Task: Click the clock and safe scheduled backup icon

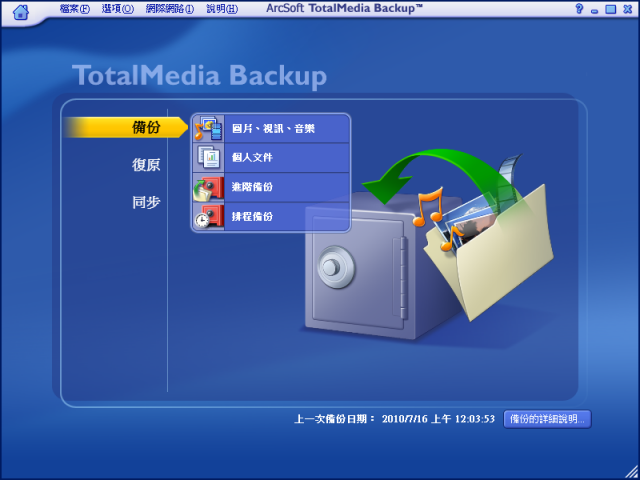Action: pyautogui.click(x=208, y=217)
